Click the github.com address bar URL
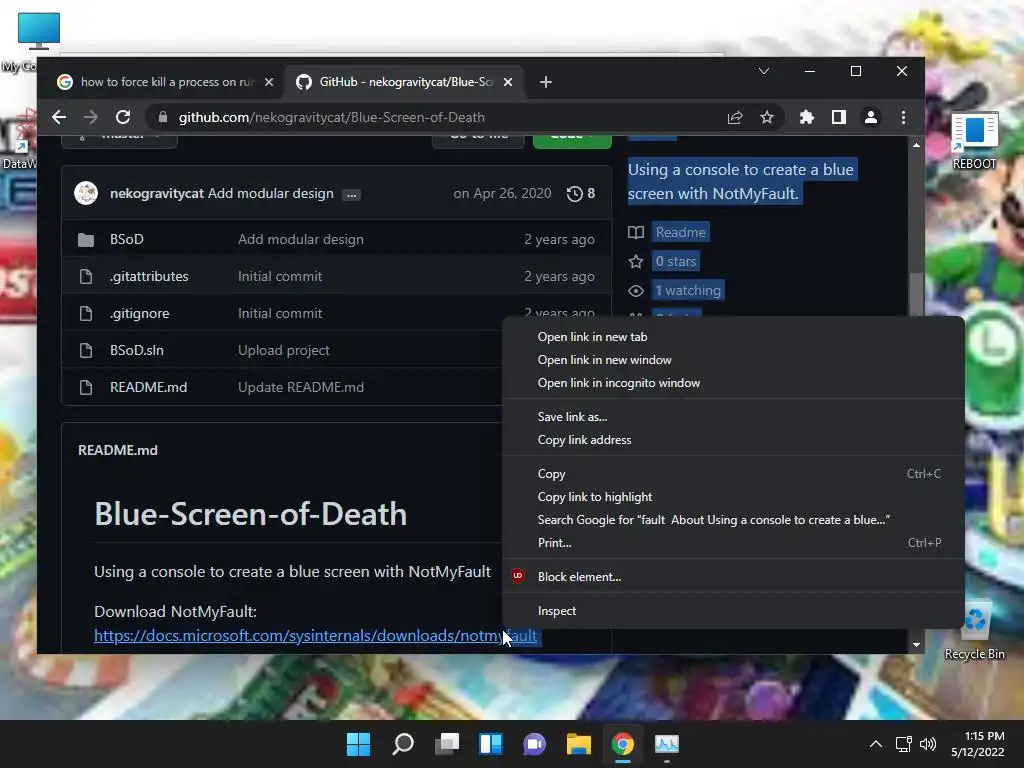The image size is (1024, 768). point(332,117)
